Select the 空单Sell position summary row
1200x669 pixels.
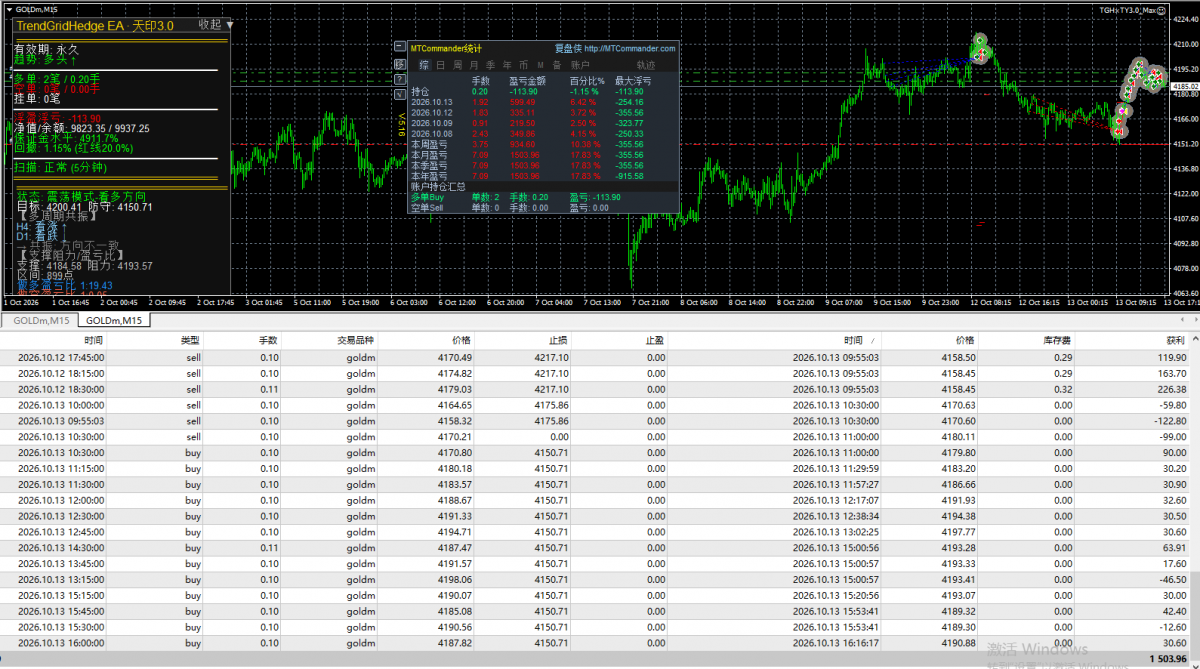(x=544, y=208)
